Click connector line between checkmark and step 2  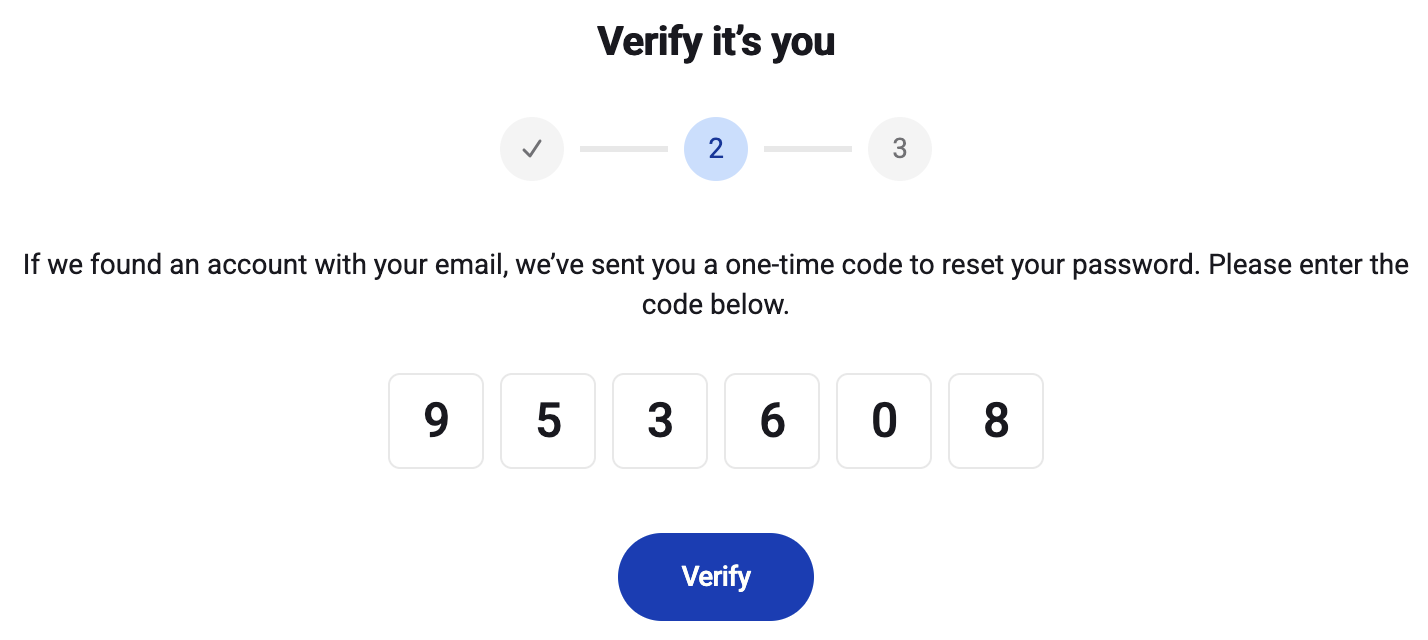(x=624, y=149)
